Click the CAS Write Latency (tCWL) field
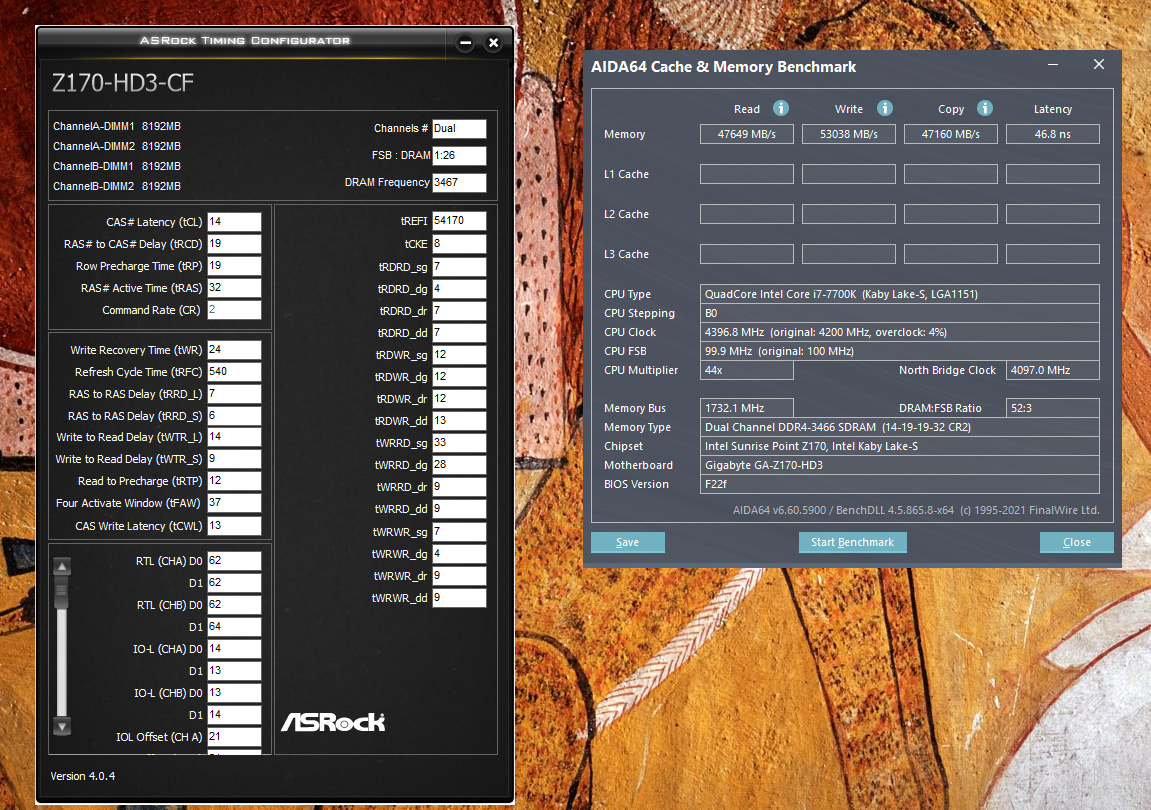 pyautogui.click(x=234, y=526)
